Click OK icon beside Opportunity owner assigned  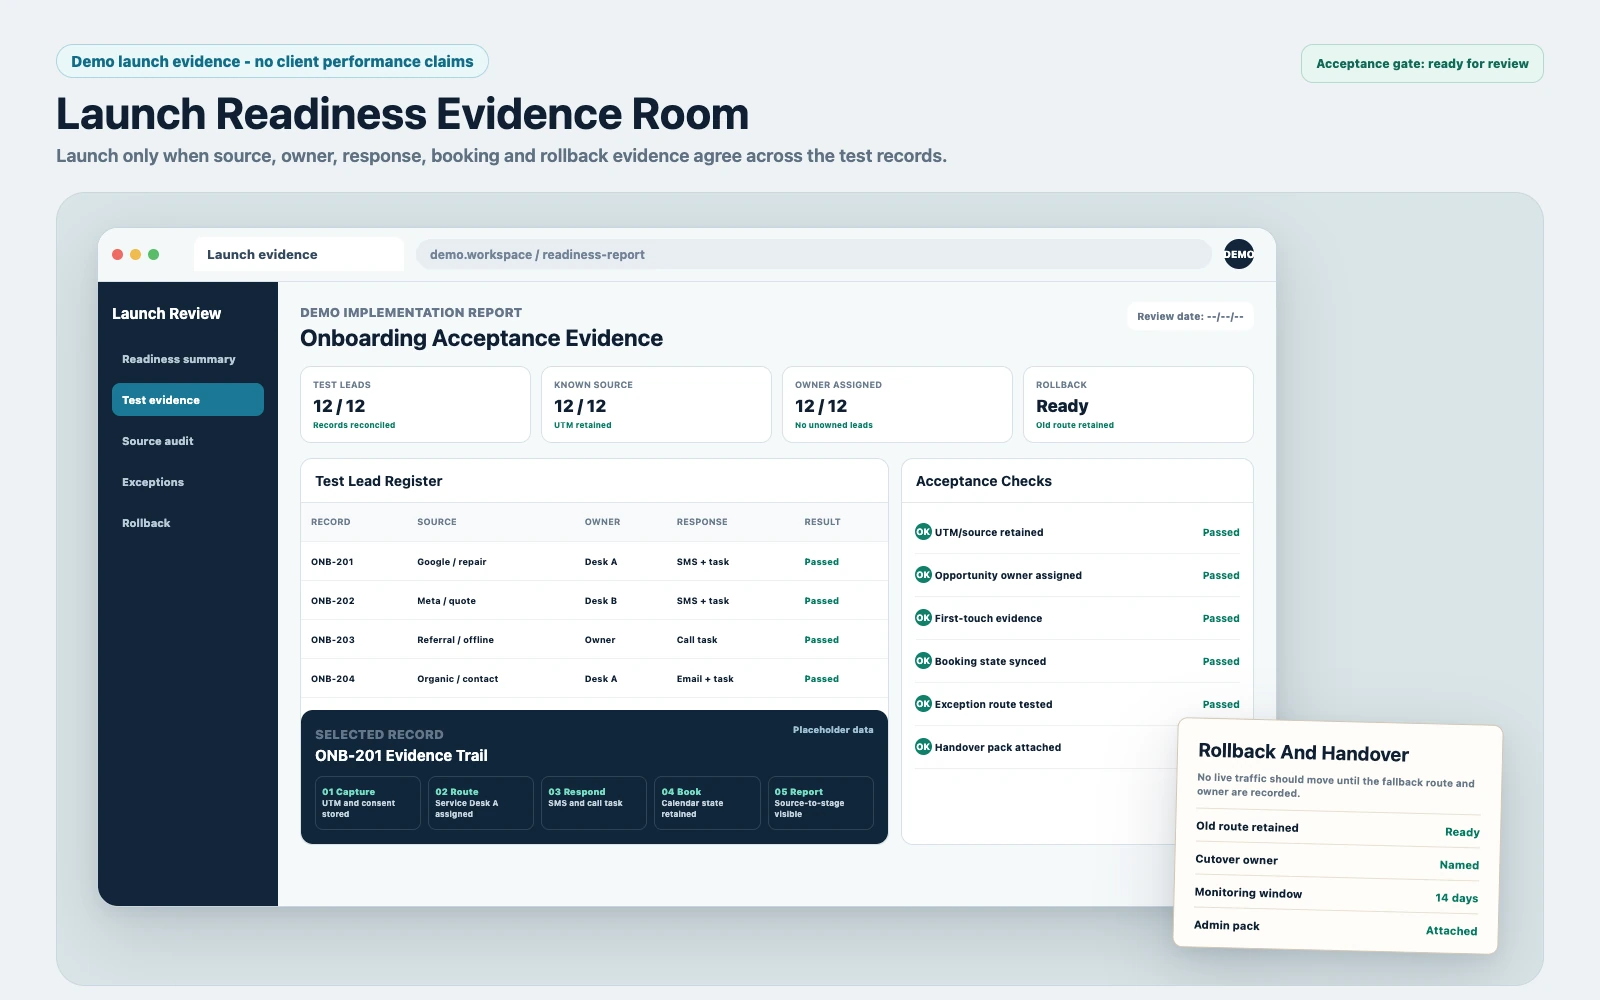point(923,575)
